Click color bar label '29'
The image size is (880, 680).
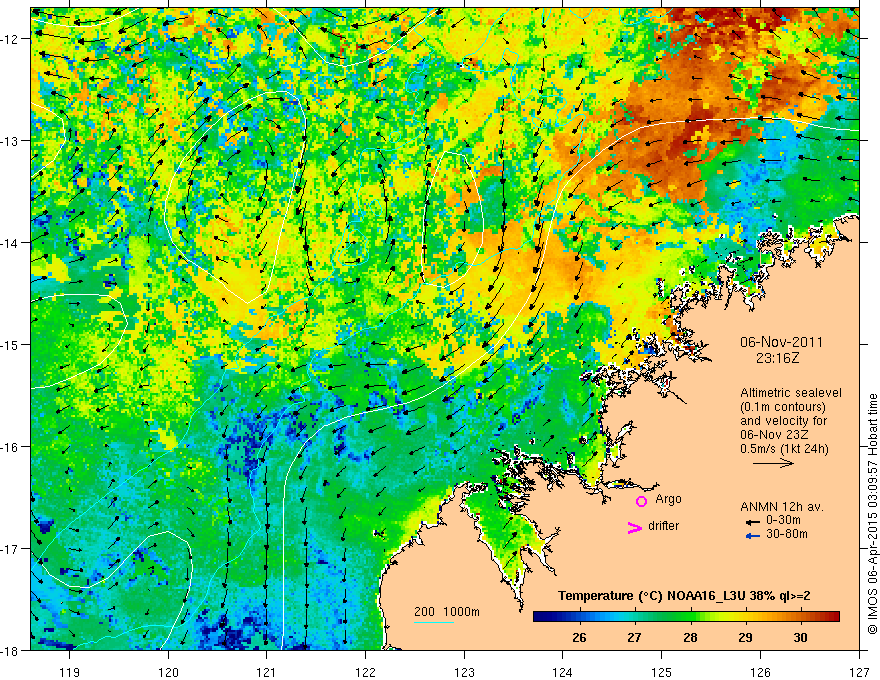point(745,637)
